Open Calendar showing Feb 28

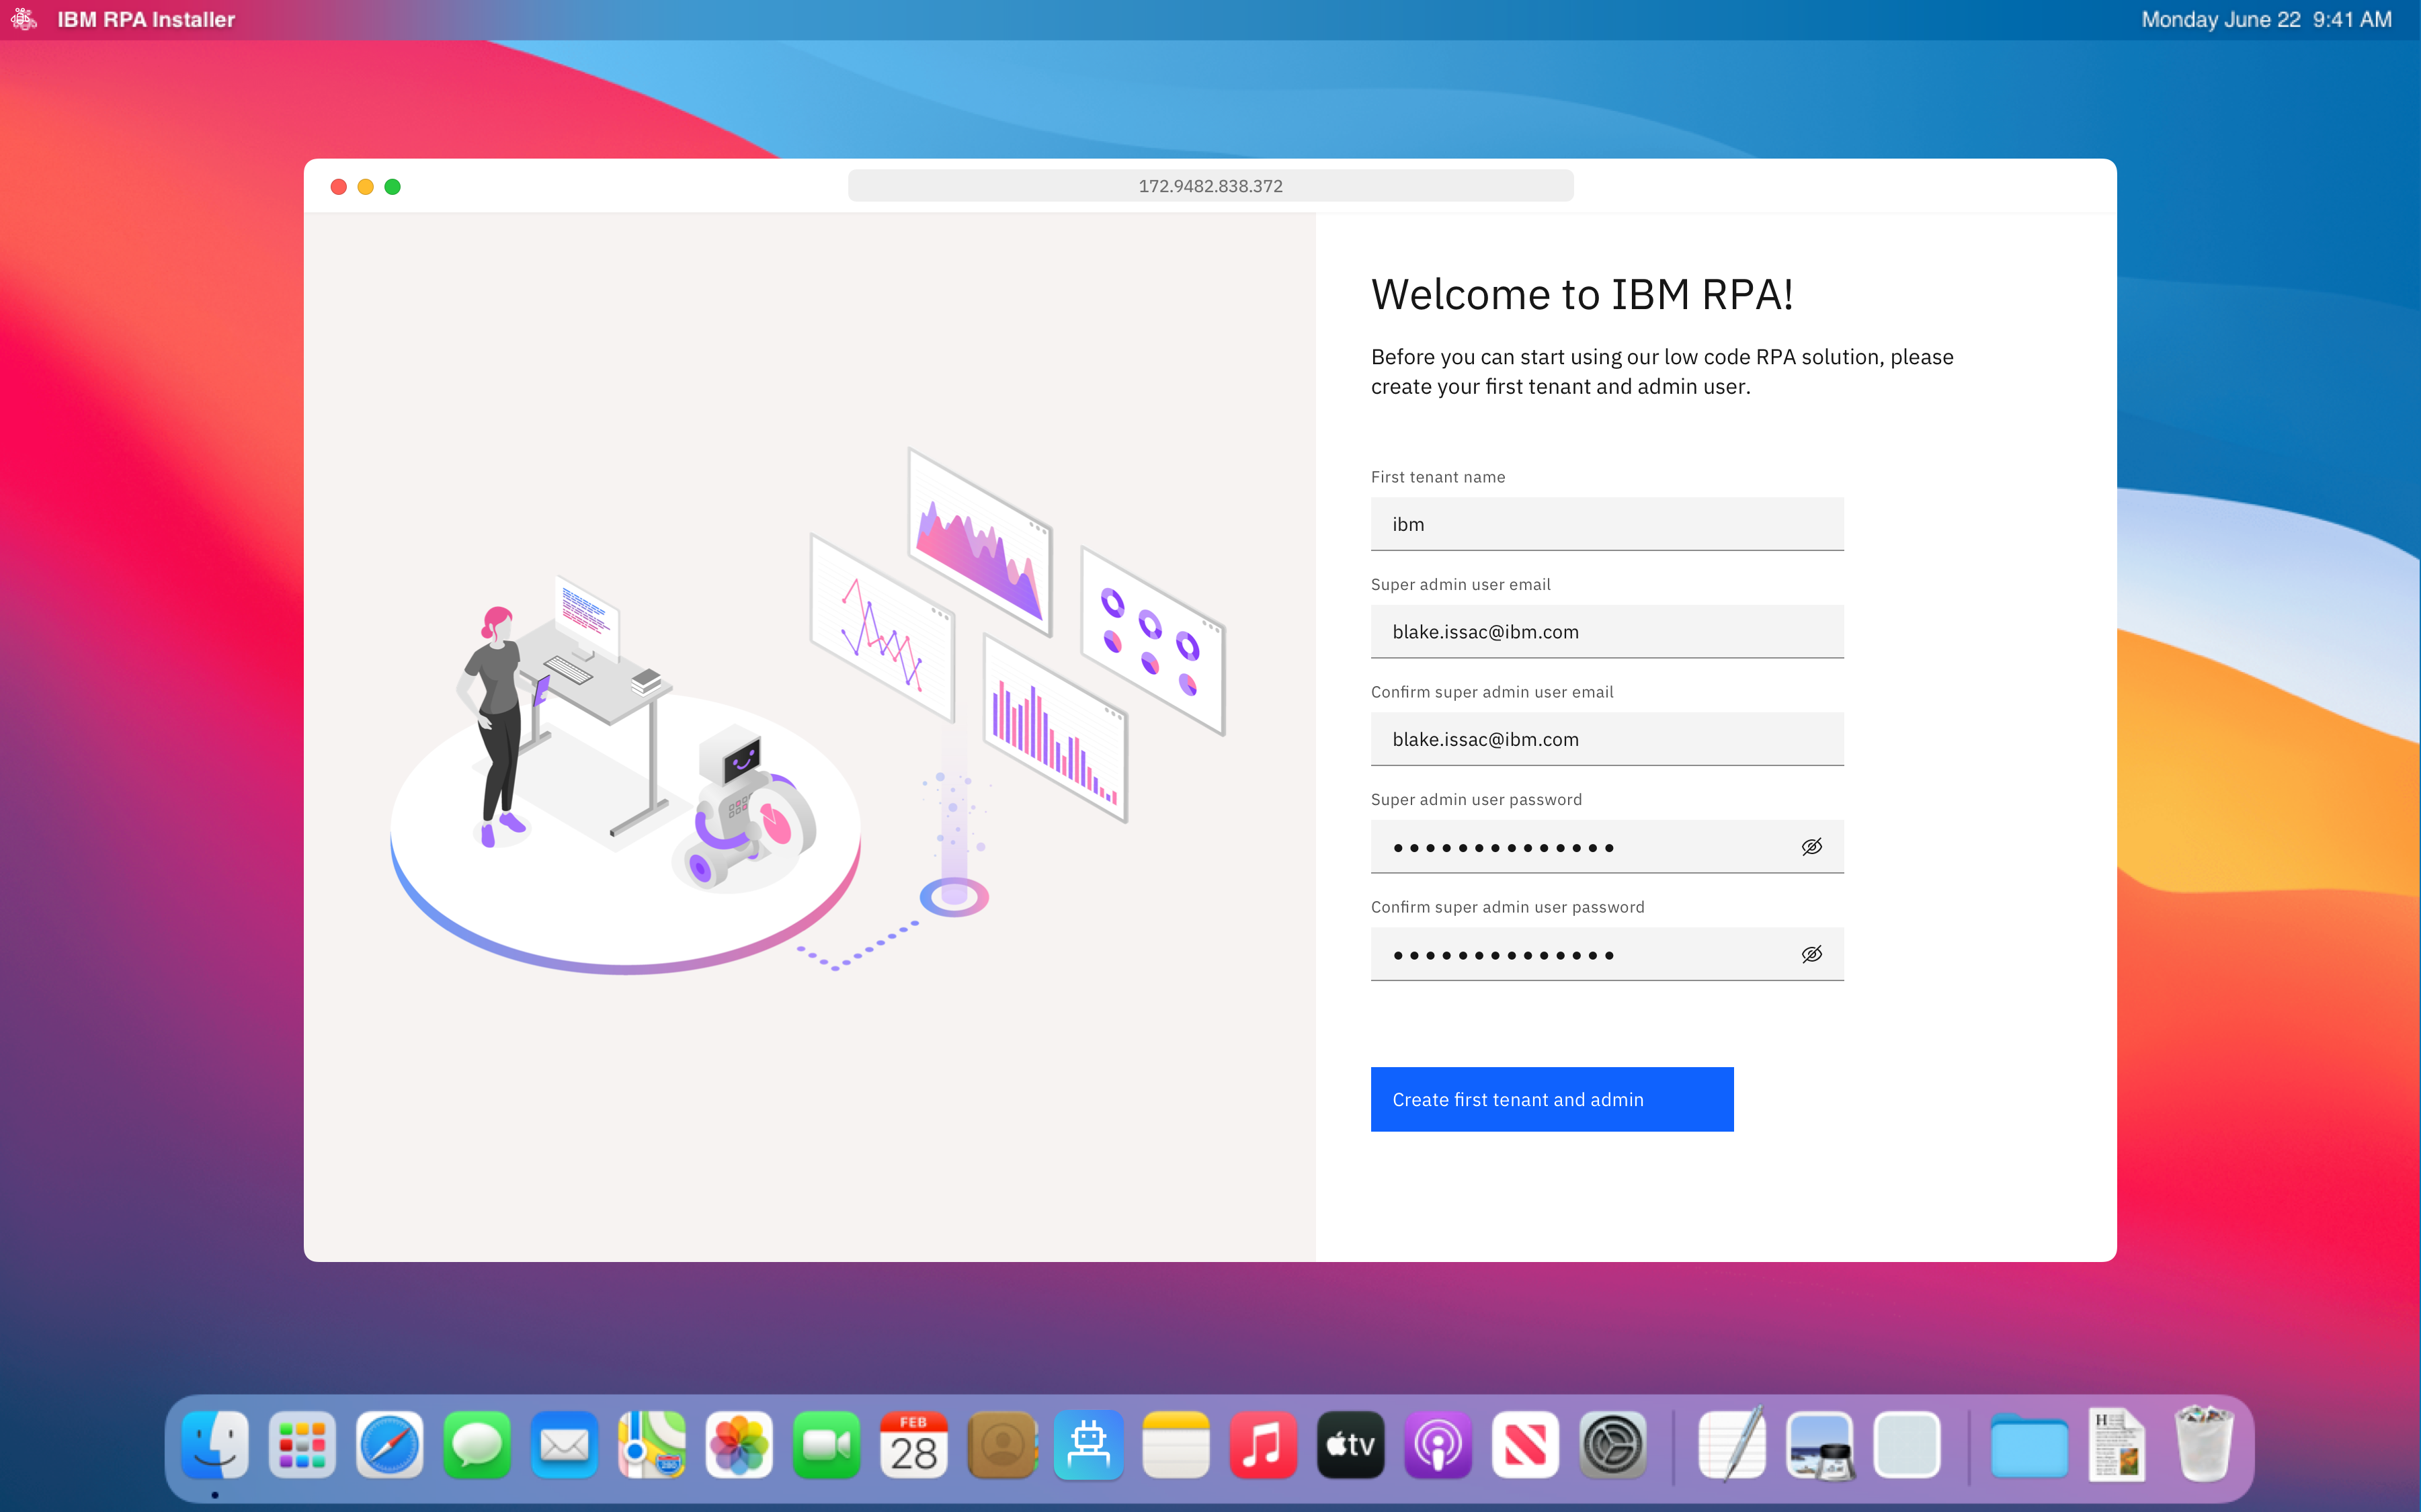914,1444
